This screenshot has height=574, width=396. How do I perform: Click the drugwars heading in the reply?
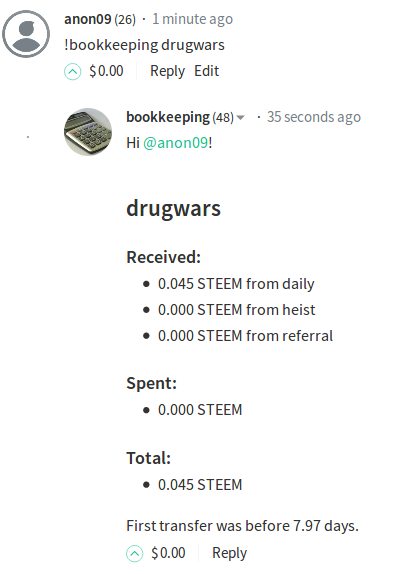[173, 209]
